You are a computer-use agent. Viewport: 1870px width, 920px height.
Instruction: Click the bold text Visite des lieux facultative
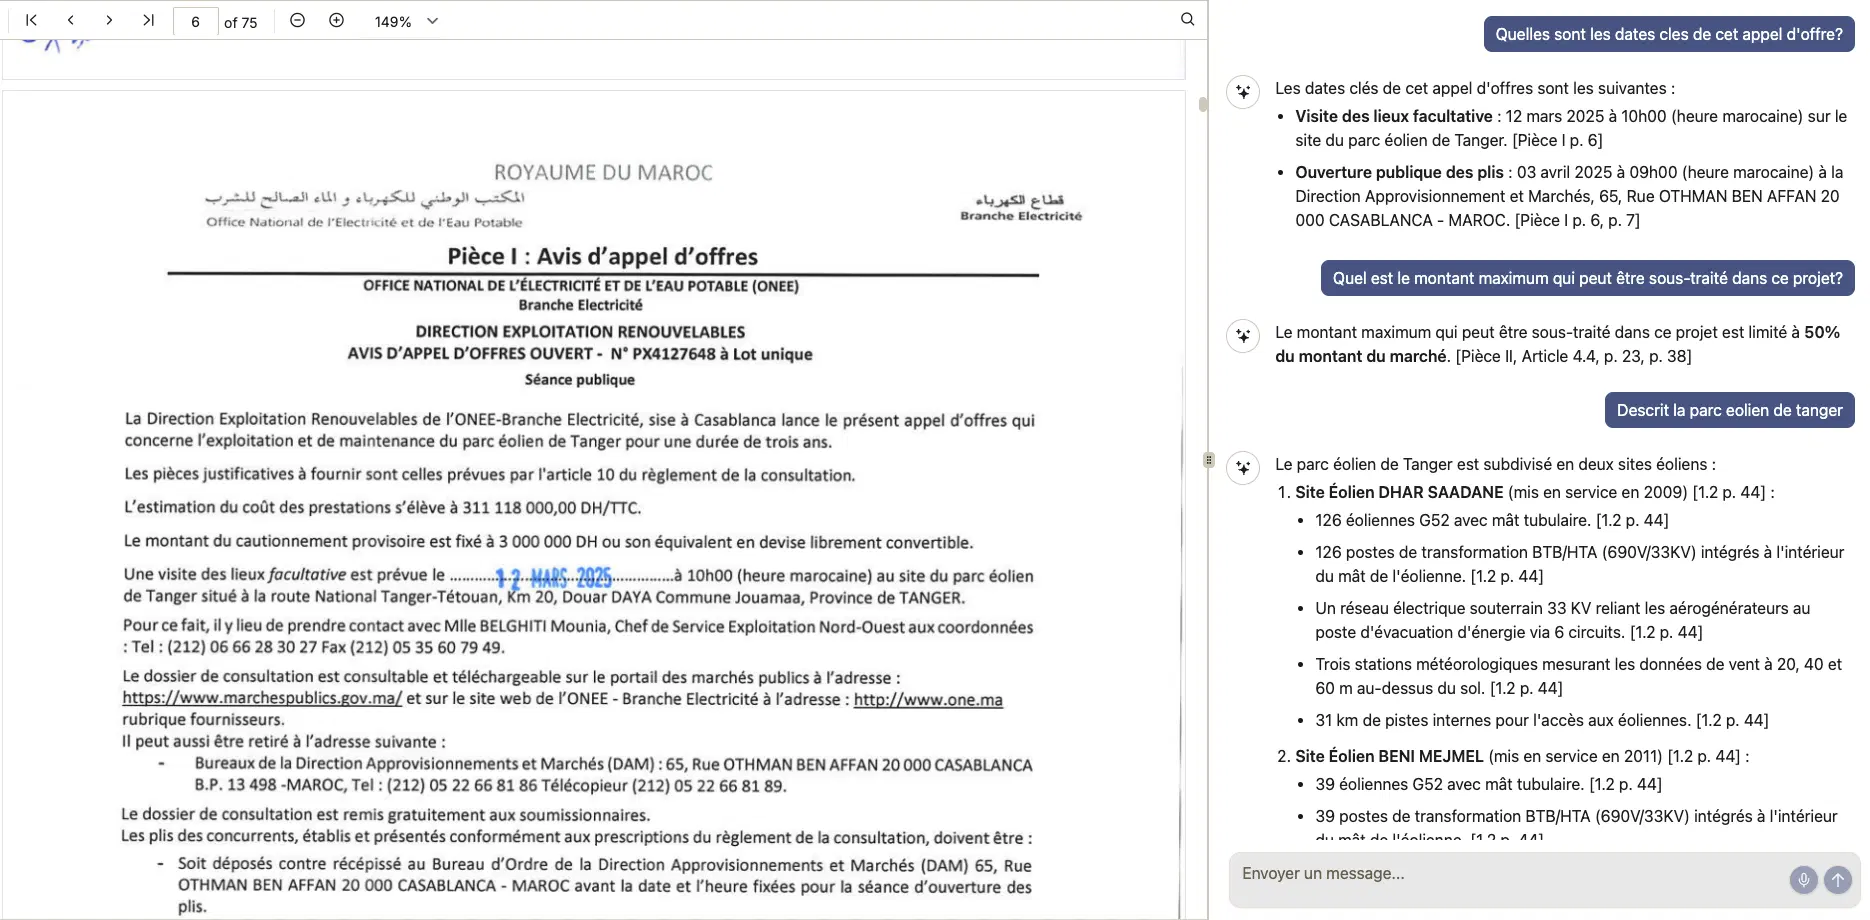coord(1393,116)
